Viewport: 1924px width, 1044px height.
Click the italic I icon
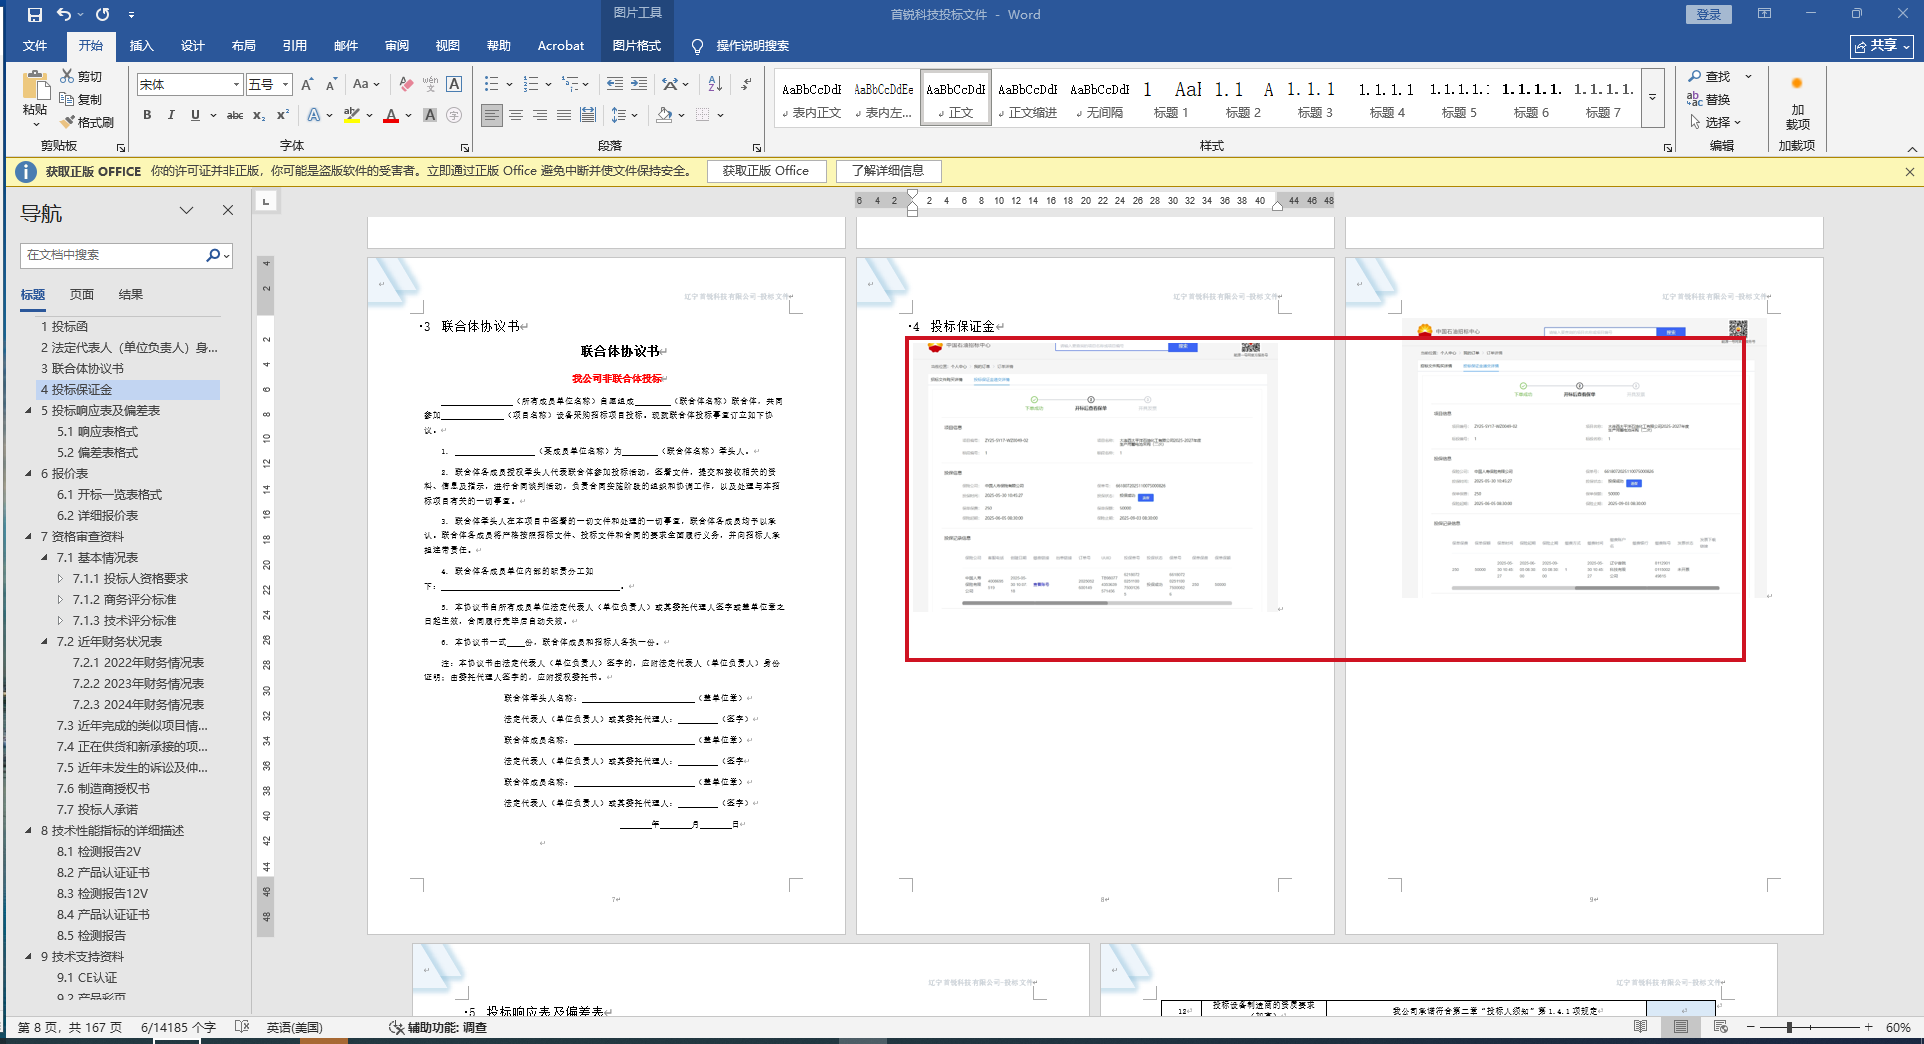tap(171, 115)
